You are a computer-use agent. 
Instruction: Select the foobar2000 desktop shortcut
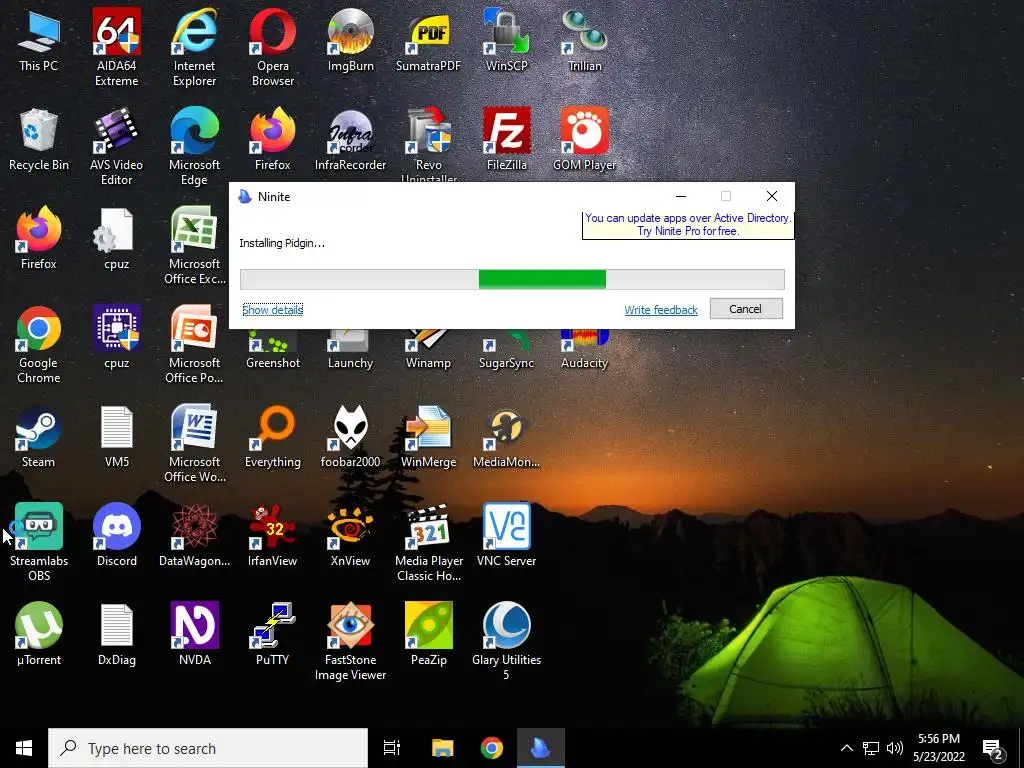click(351, 438)
